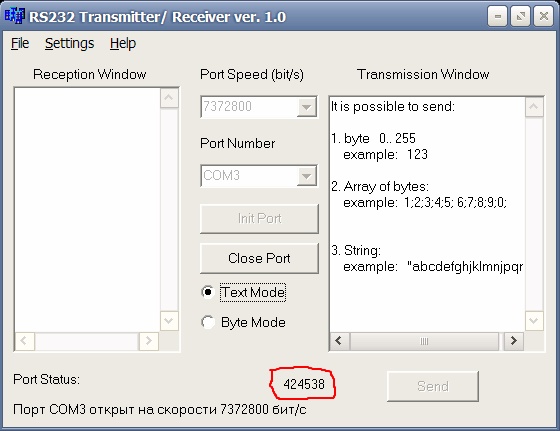Click Reception Window scroll right arrow

point(149,341)
